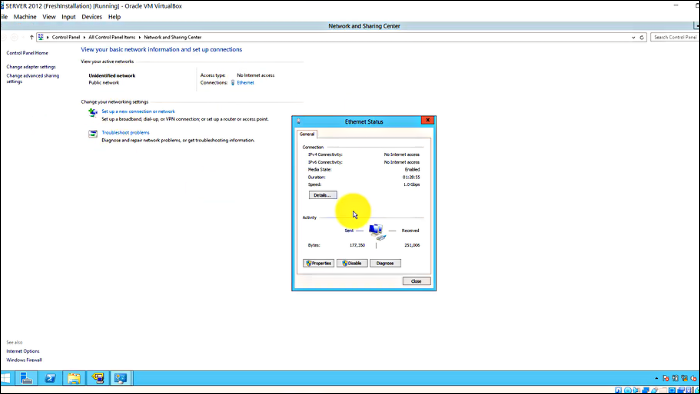
Task: Expand the address bar history dropdown
Action: click(x=633, y=37)
